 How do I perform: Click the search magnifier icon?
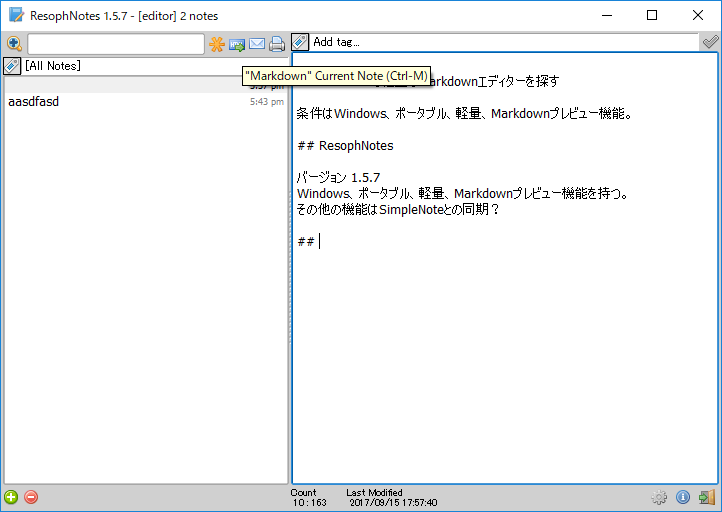(14, 44)
